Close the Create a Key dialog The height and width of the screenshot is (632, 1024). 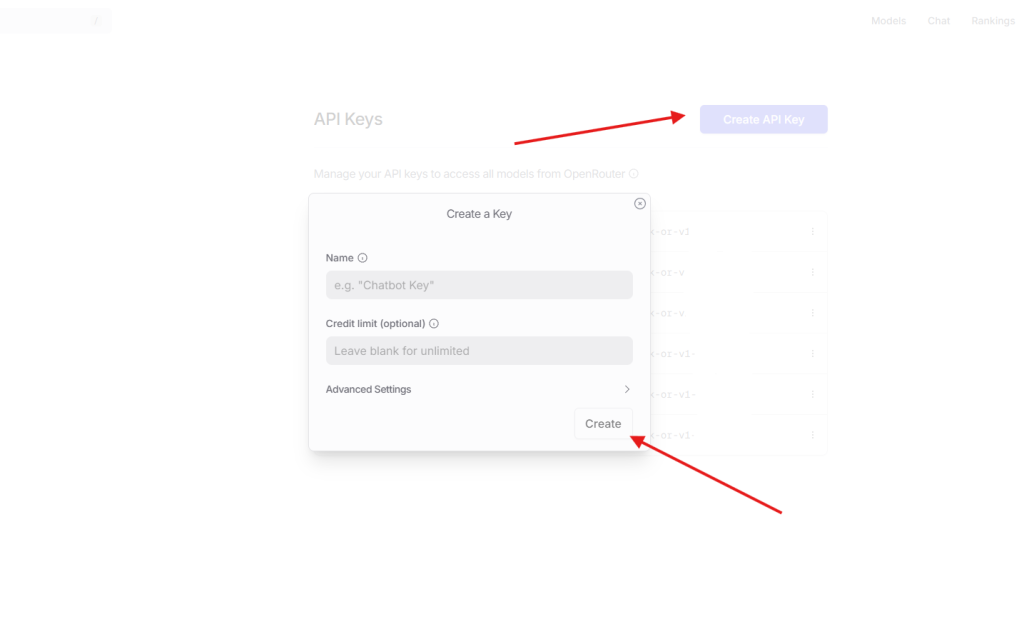639,204
